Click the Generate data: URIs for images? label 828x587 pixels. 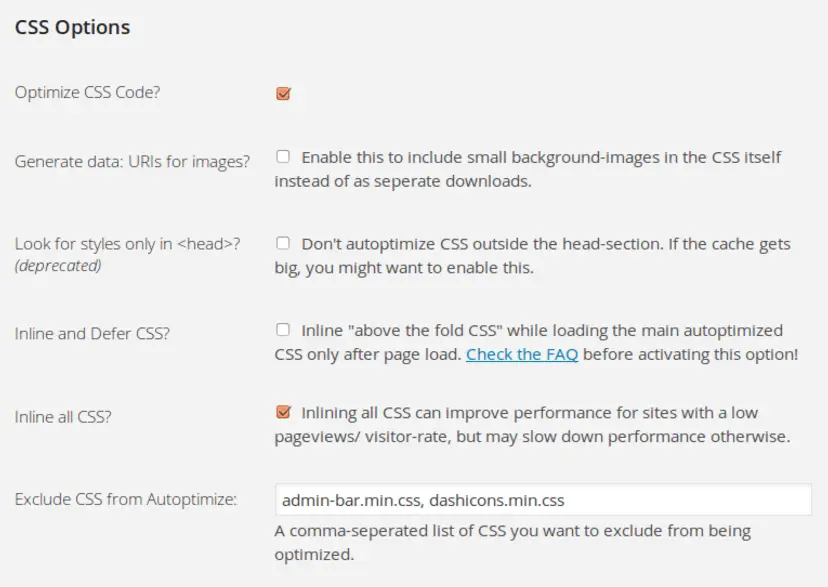coord(132,161)
